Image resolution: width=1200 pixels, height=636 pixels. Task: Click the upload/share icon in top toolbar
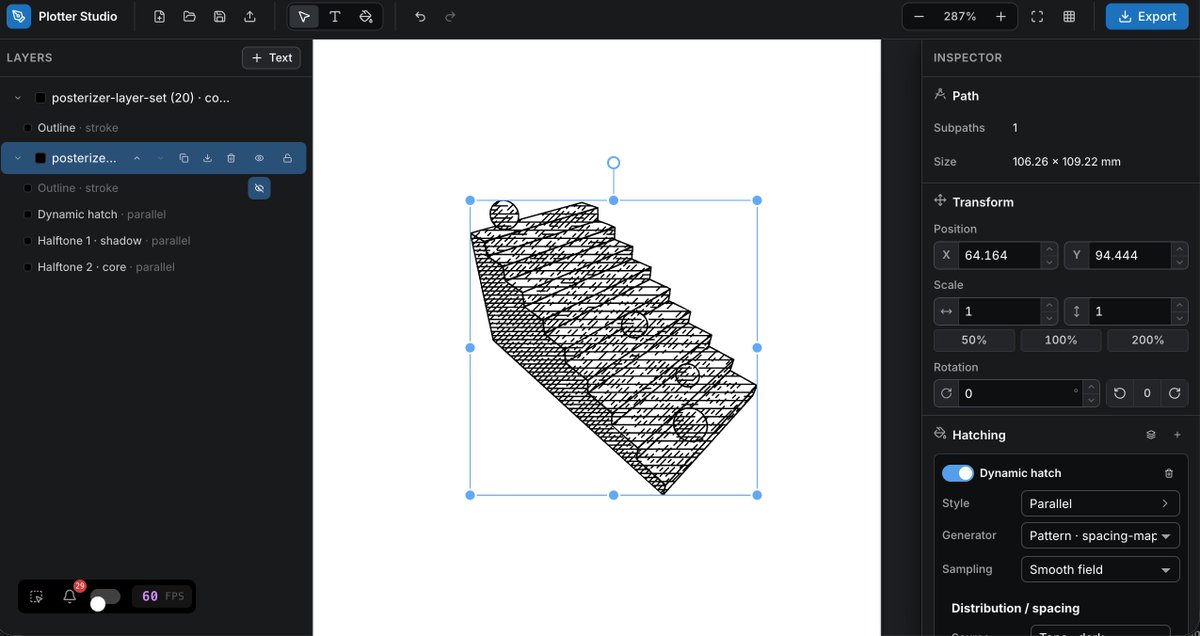pyautogui.click(x=250, y=16)
